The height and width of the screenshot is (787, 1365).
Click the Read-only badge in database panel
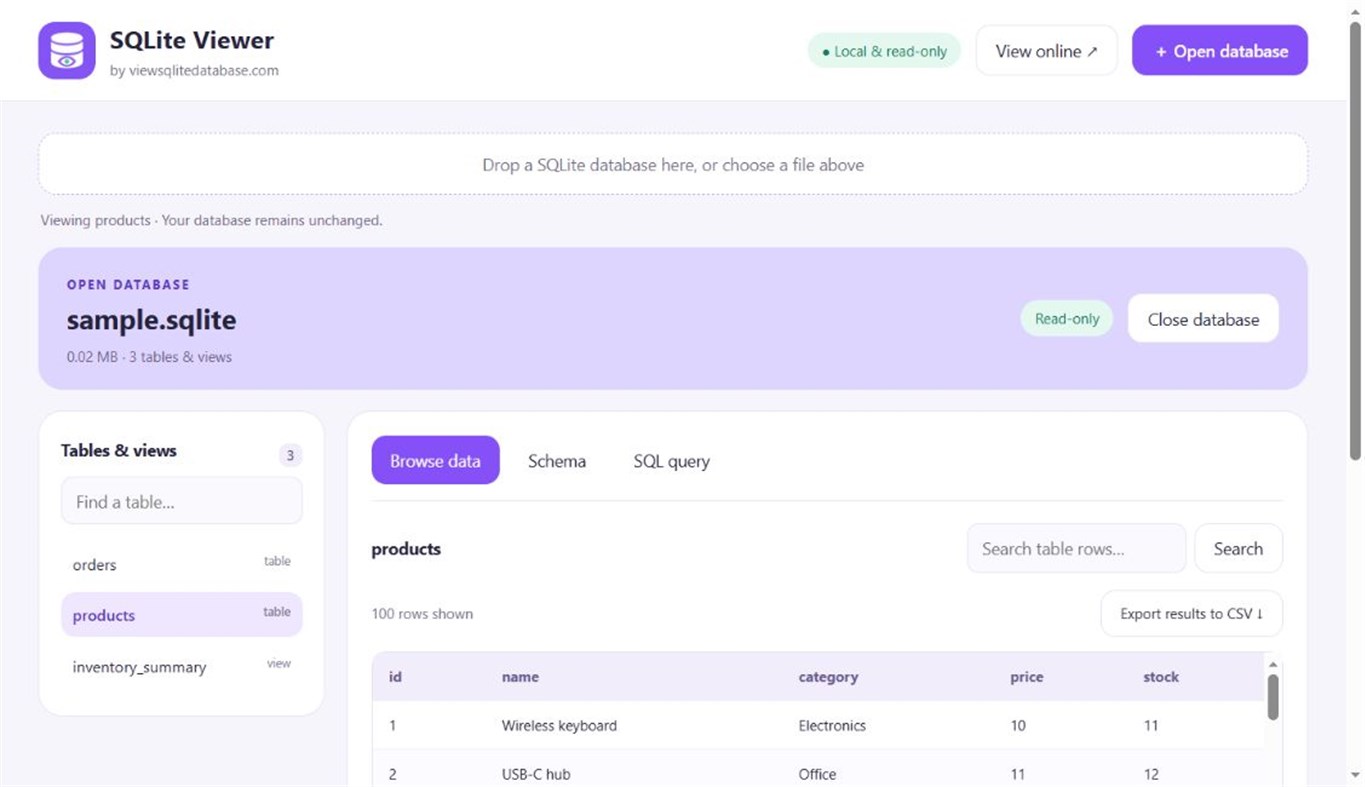click(x=1066, y=319)
